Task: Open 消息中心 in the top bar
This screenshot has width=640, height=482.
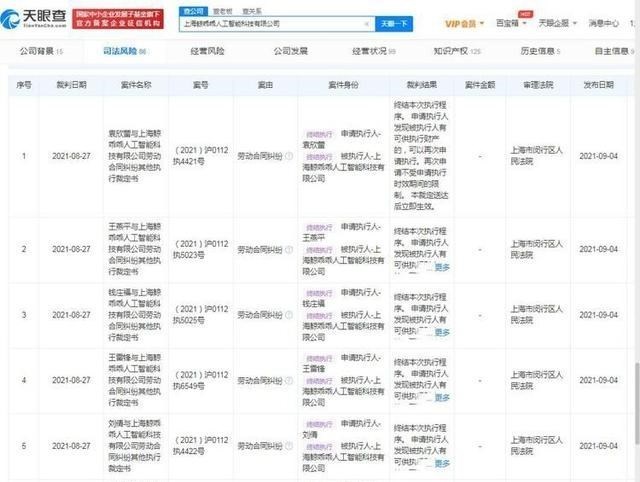Action: coord(604,23)
